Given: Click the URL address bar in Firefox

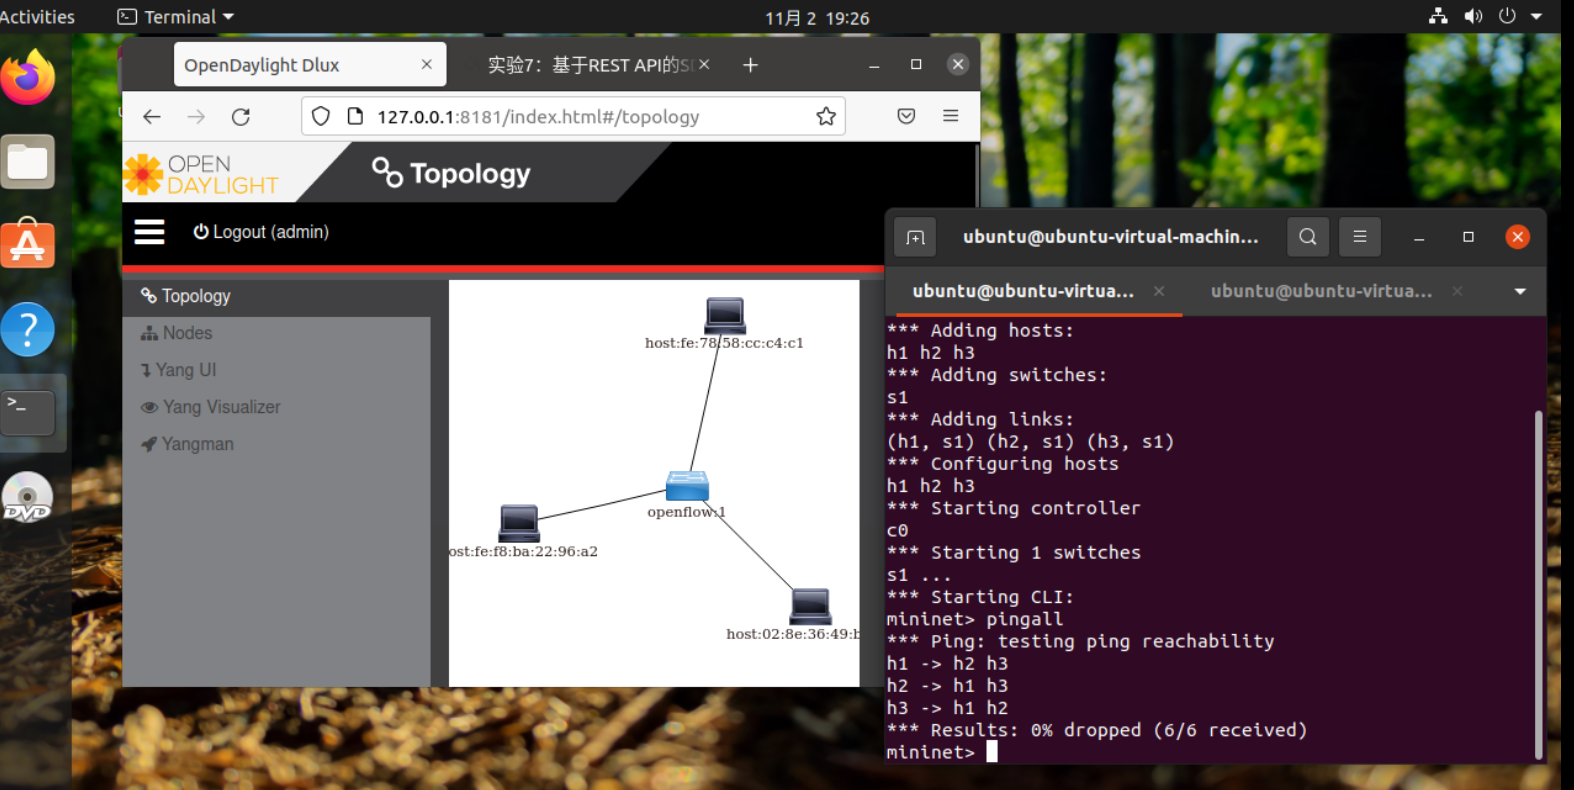Looking at the screenshot, I should [x=573, y=117].
